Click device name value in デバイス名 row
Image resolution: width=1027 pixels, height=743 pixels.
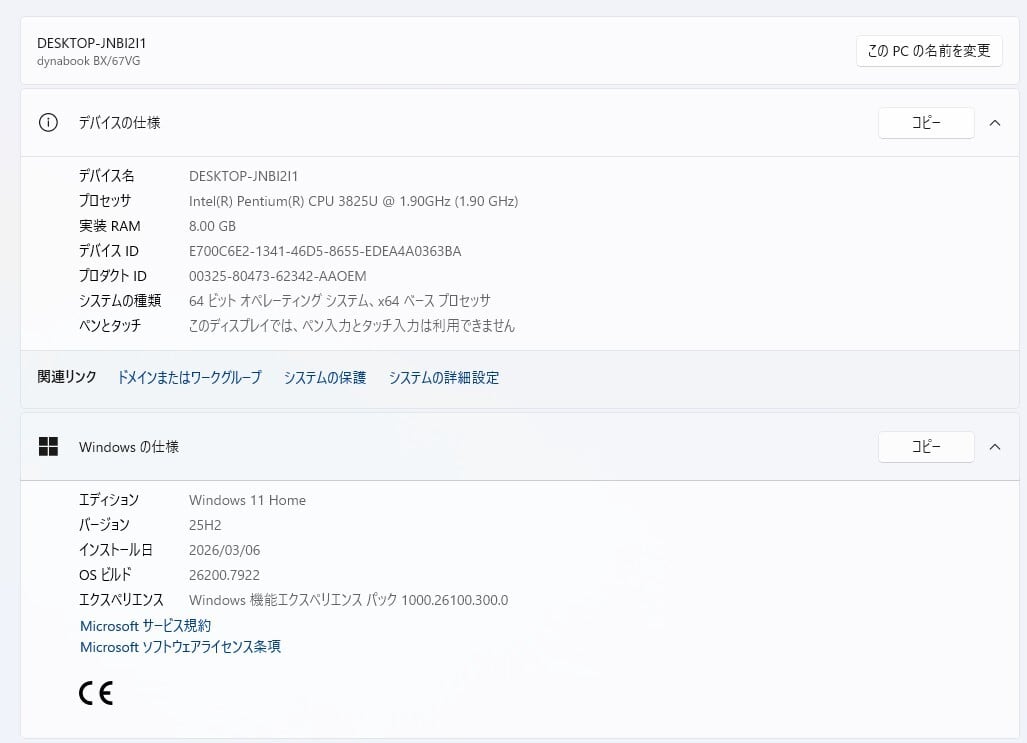click(244, 176)
